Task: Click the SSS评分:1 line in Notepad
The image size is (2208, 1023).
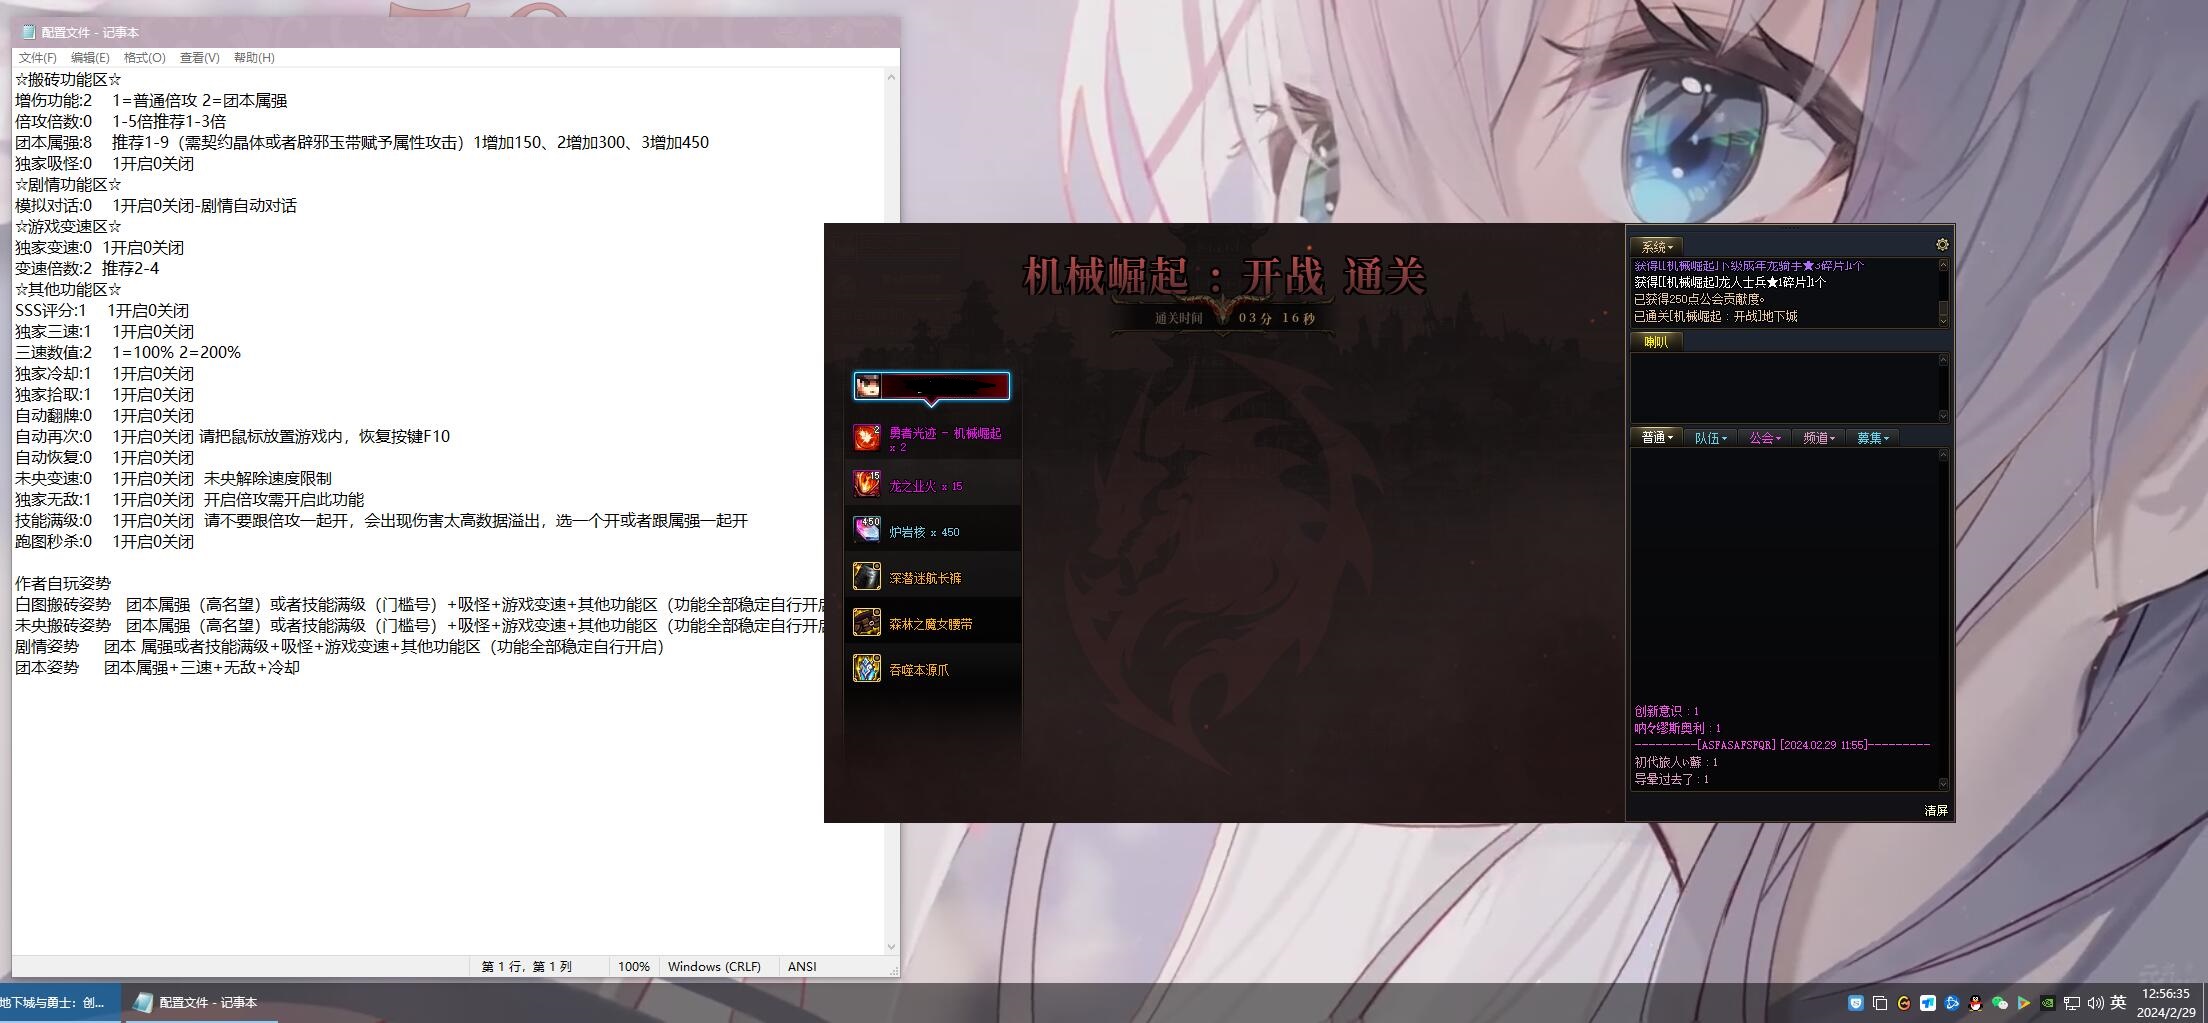Action: tap(102, 311)
